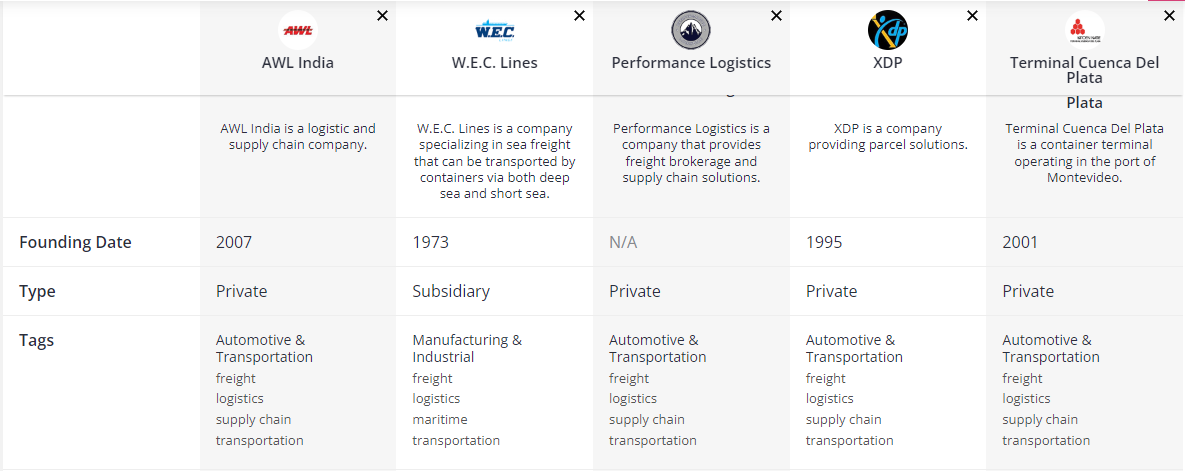1185x471 pixels.
Task: Open the Performance Logistics company name
Action: (x=691, y=63)
